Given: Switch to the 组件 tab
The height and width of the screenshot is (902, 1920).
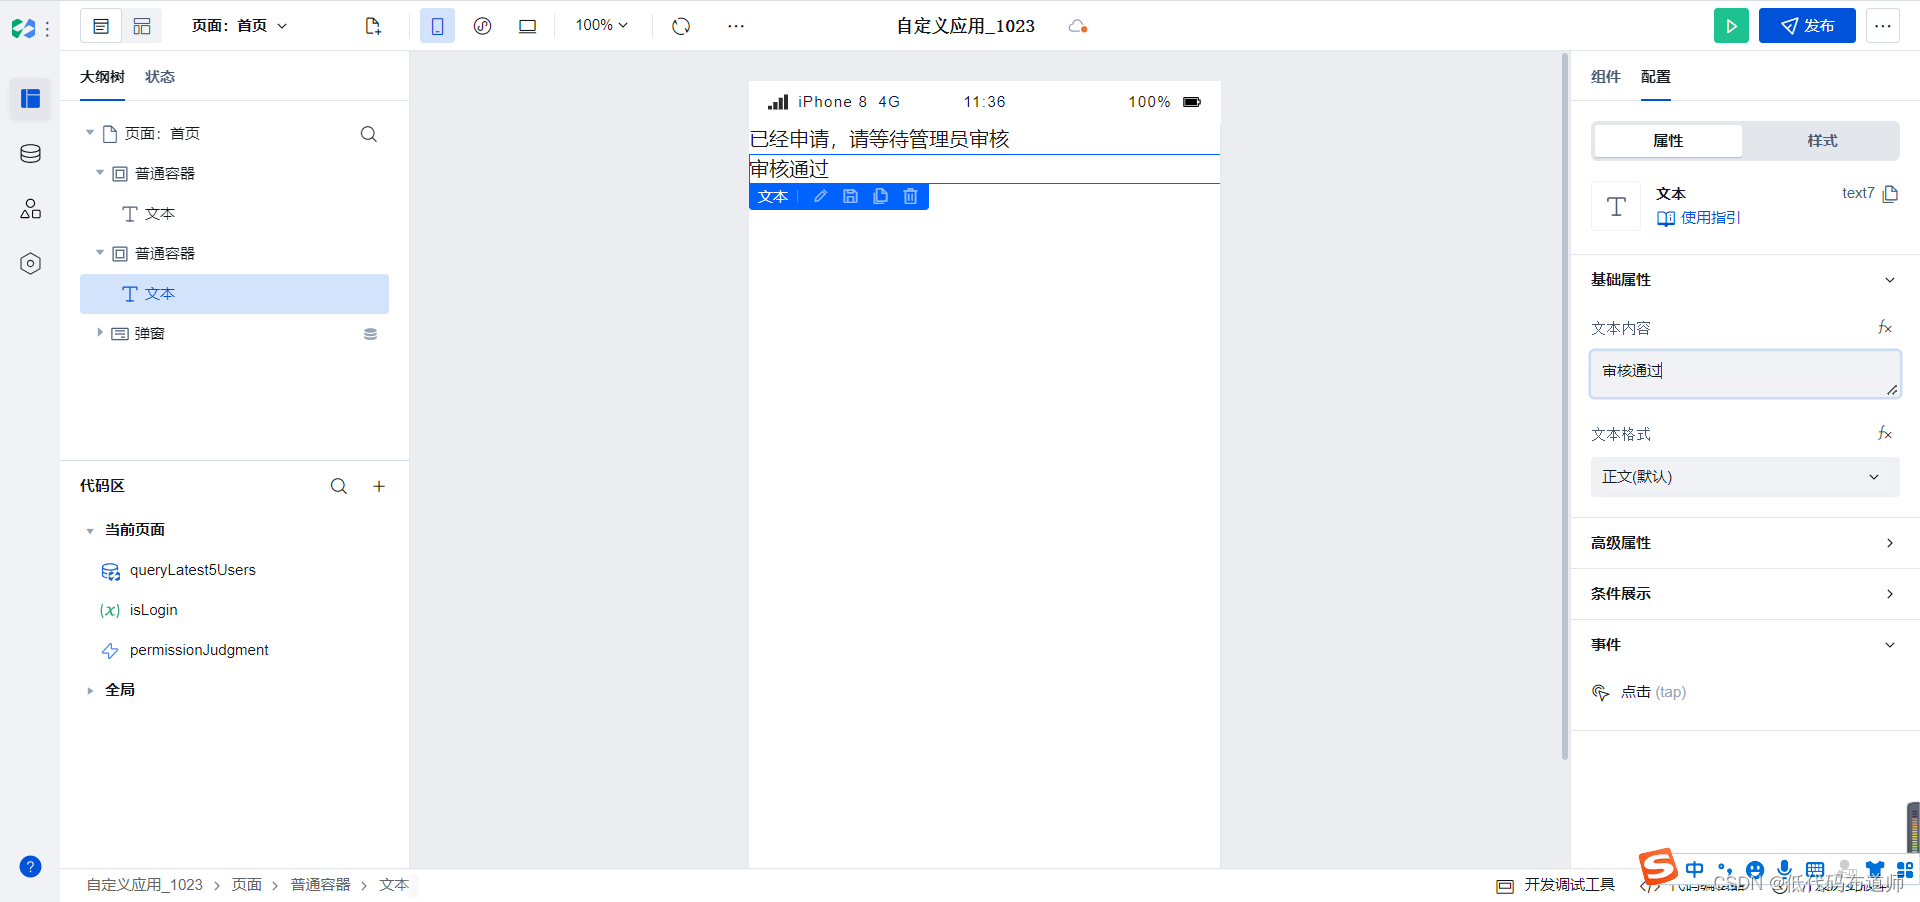Looking at the screenshot, I should coord(1605,77).
